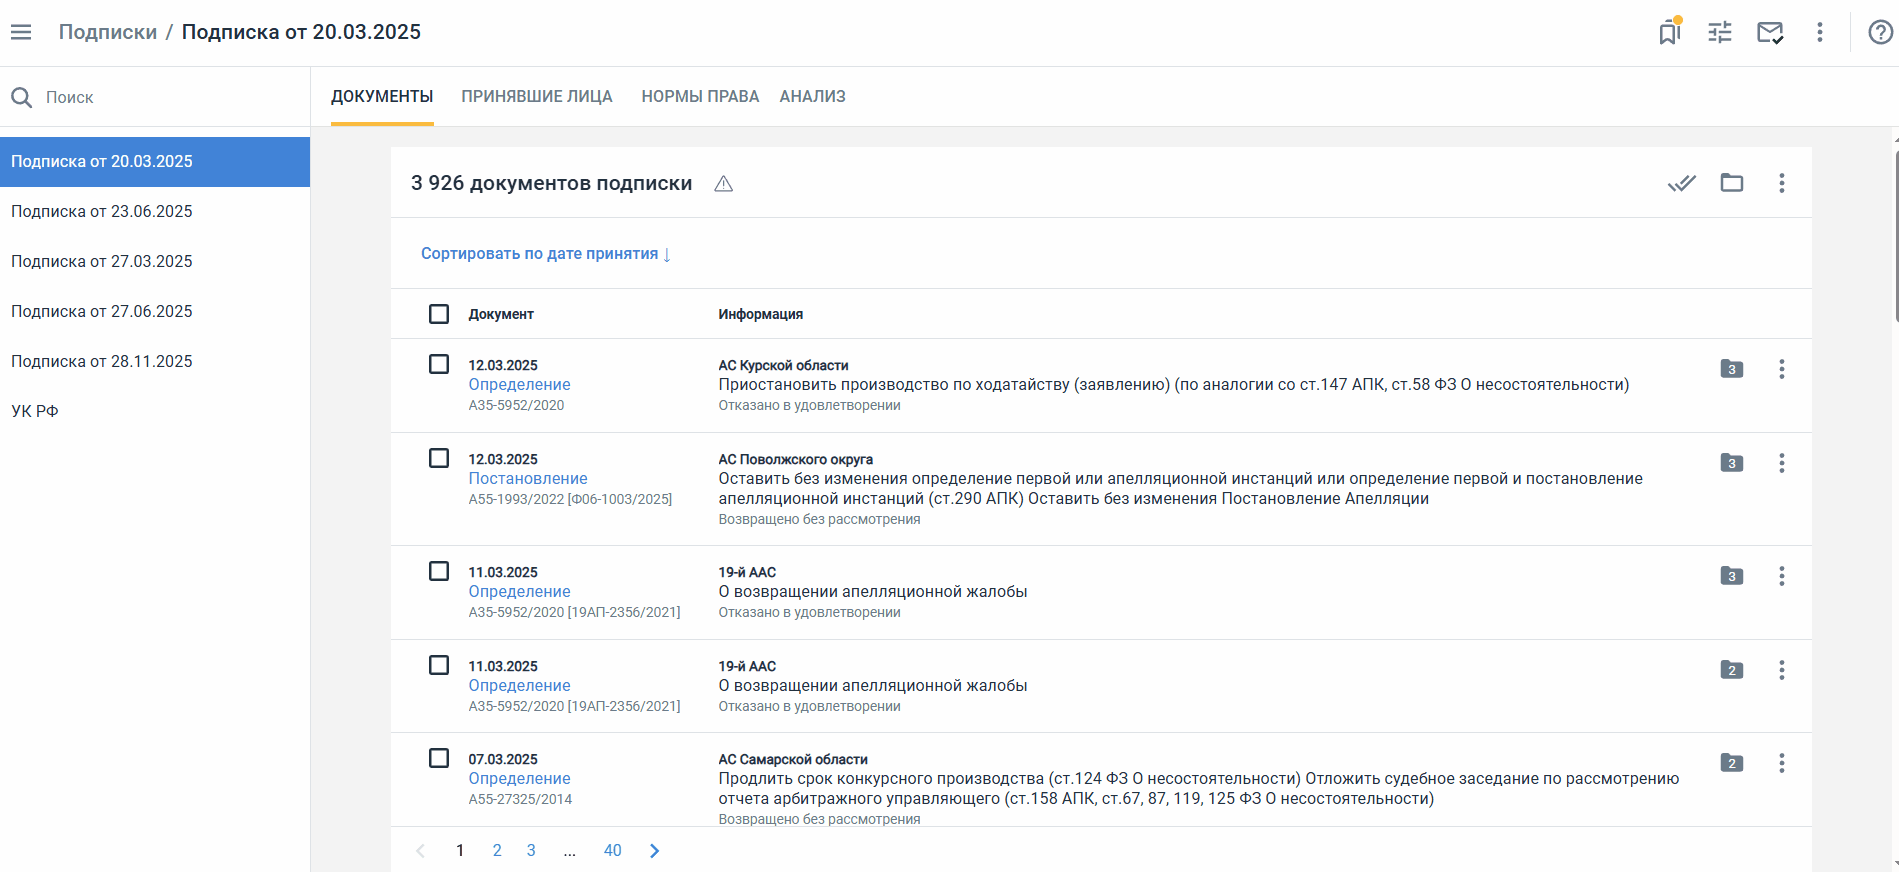Click the bookmarks icon with notification dot
The image size is (1899, 872).
pos(1669,32)
